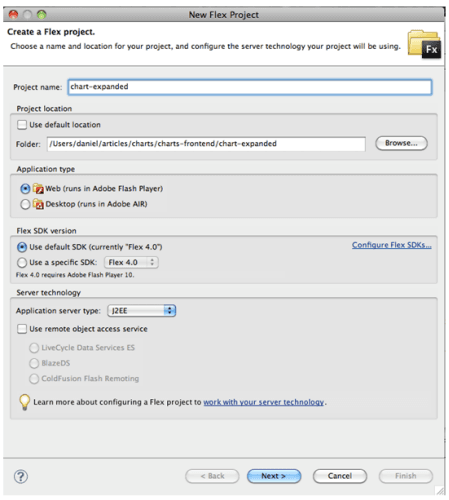Viewport: 449px width, 500px height.
Task: Open Application server type J2EE dropdown
Action: tap(141, 311)
